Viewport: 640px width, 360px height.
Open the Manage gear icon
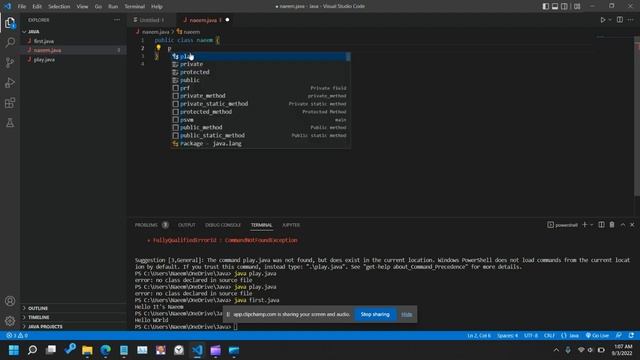click(10, 321)
